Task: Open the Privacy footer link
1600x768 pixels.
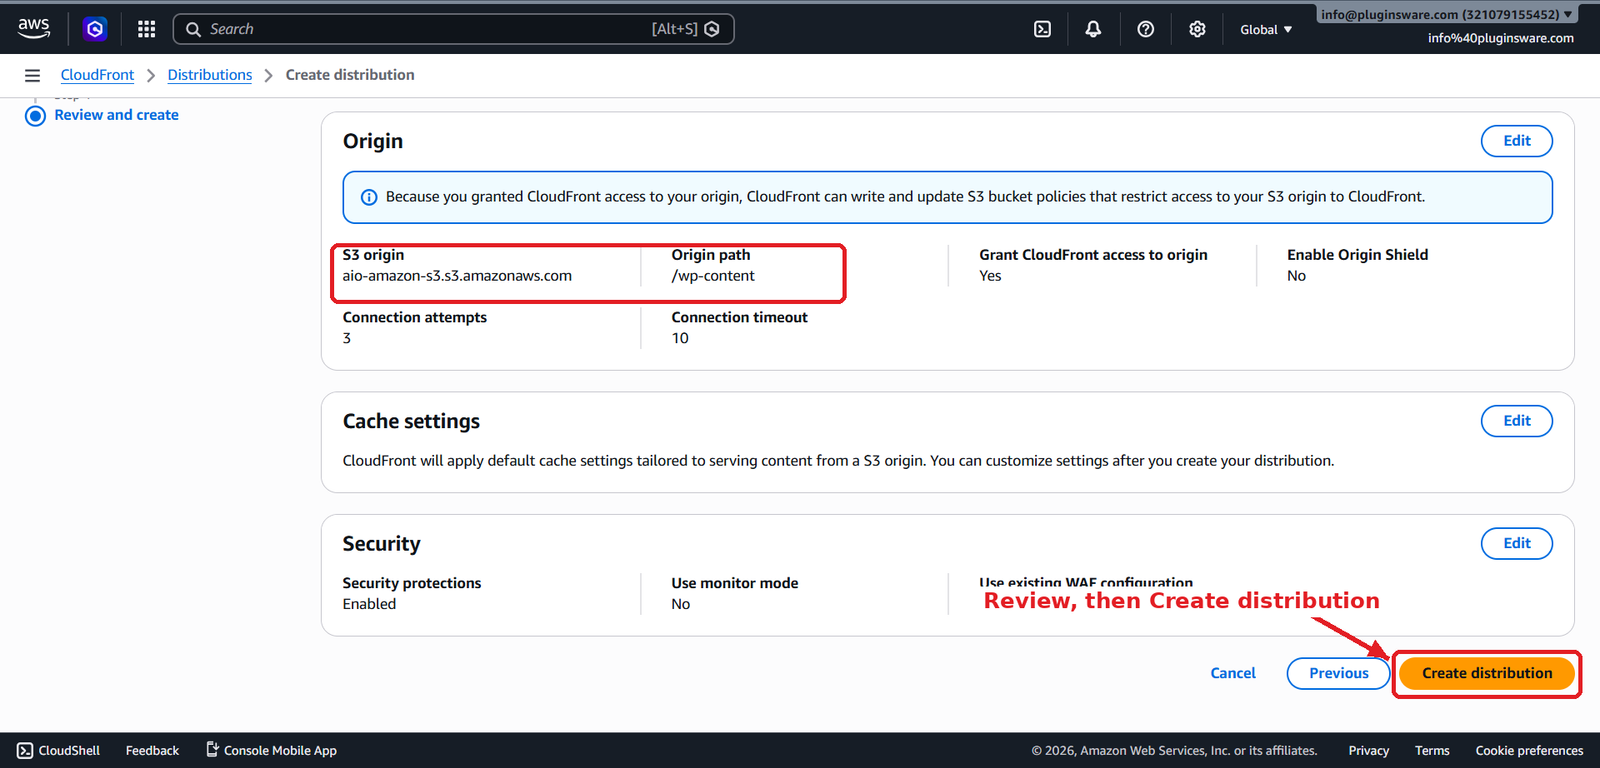Action: [1368, 750]
